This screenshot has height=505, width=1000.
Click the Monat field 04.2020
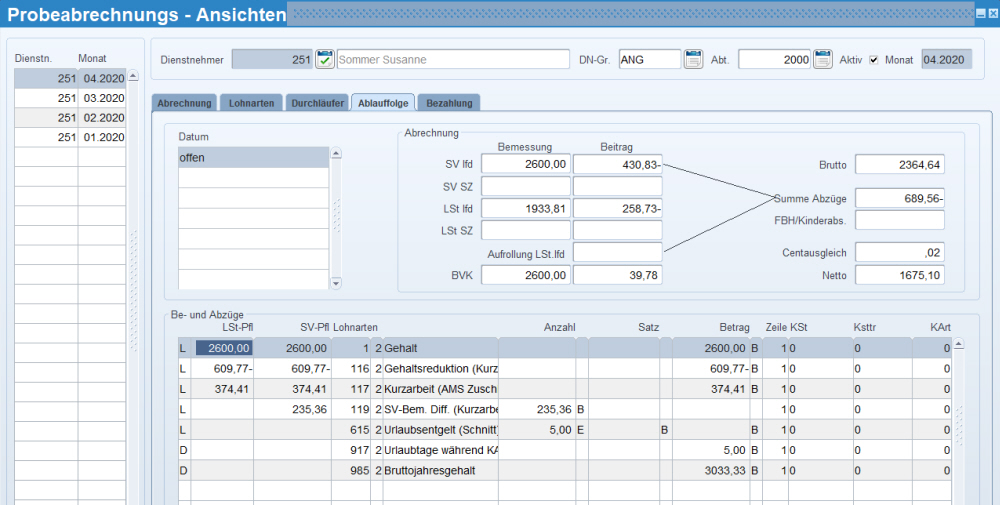pyautogui.click(x=946, y=59)
